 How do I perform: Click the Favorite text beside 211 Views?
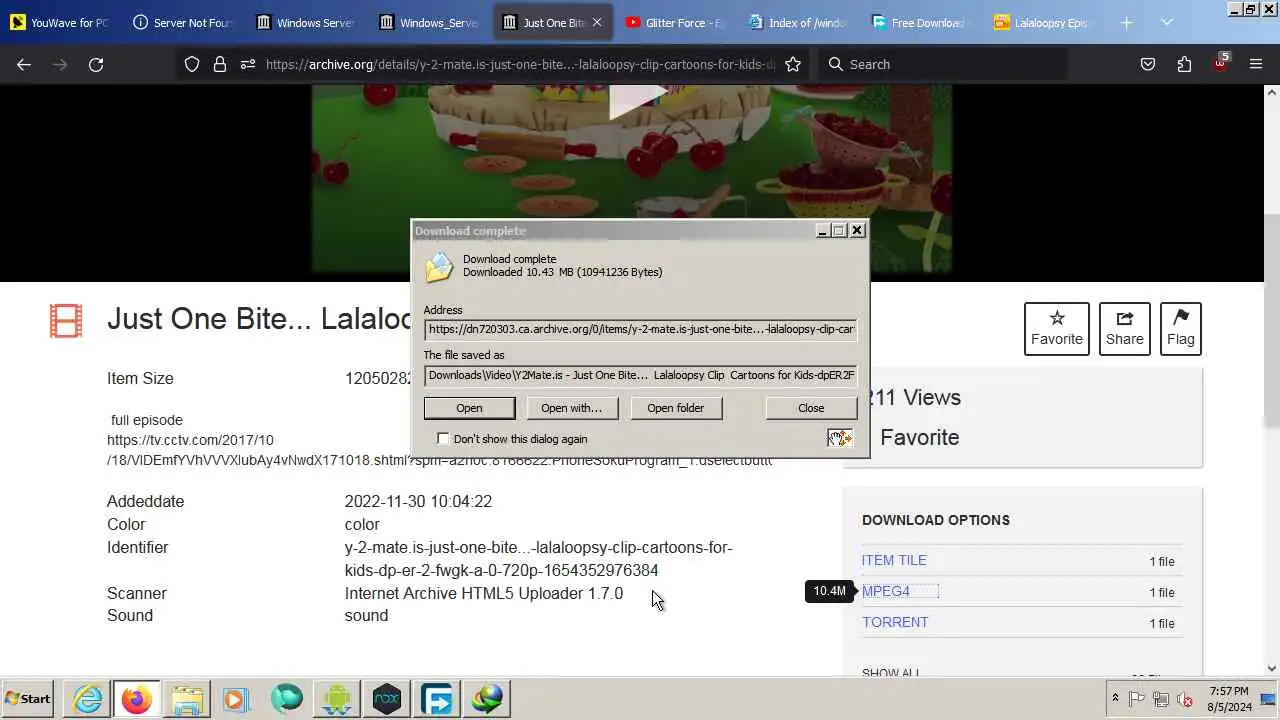tap(919, 437)
